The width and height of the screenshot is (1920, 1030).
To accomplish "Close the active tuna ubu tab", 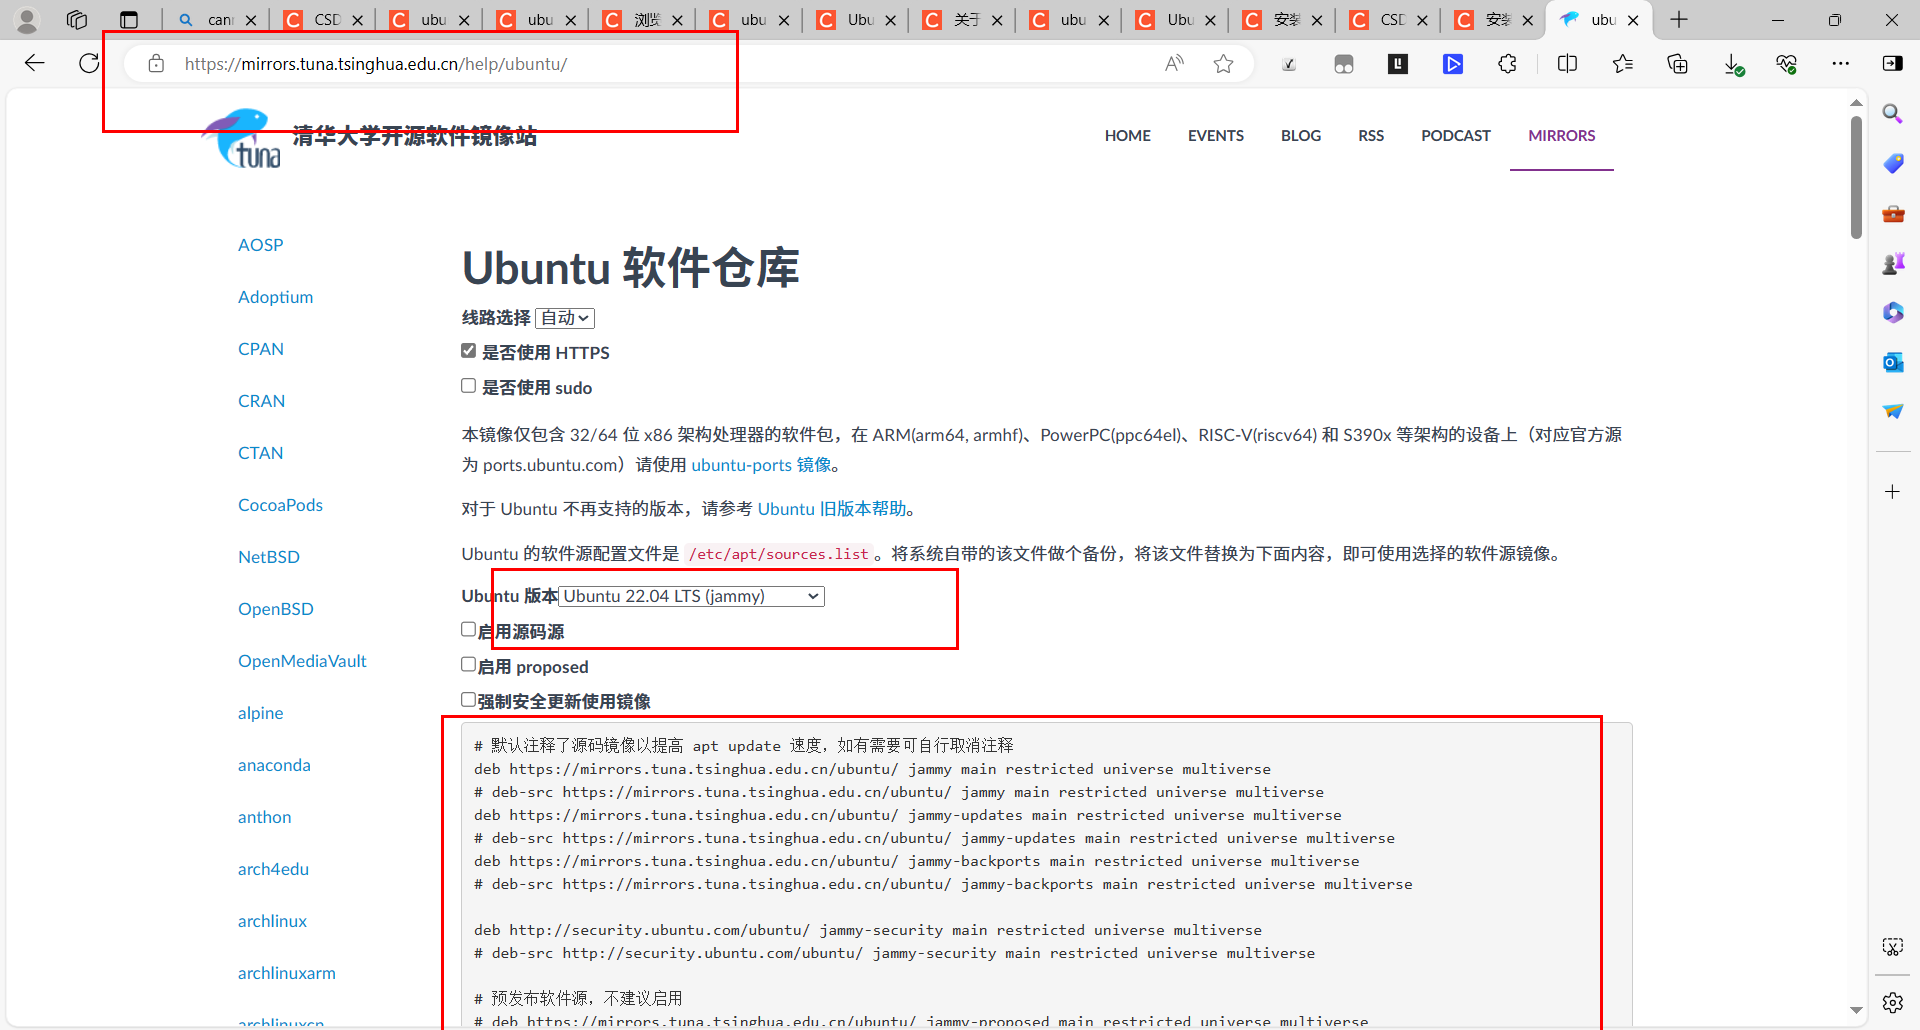I will tap(1633, 20).
